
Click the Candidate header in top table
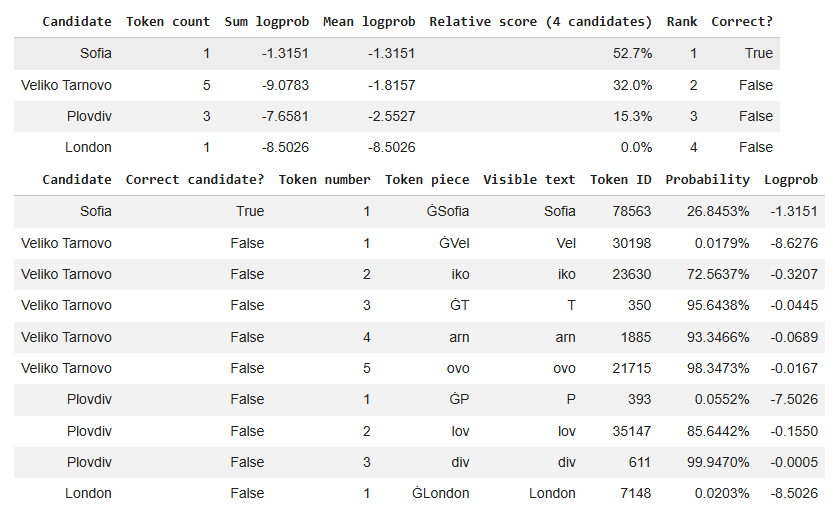point(77,22)
